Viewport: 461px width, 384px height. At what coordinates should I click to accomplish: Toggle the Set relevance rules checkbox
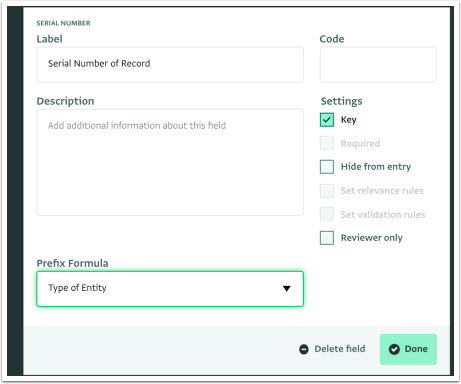[327, 191]
